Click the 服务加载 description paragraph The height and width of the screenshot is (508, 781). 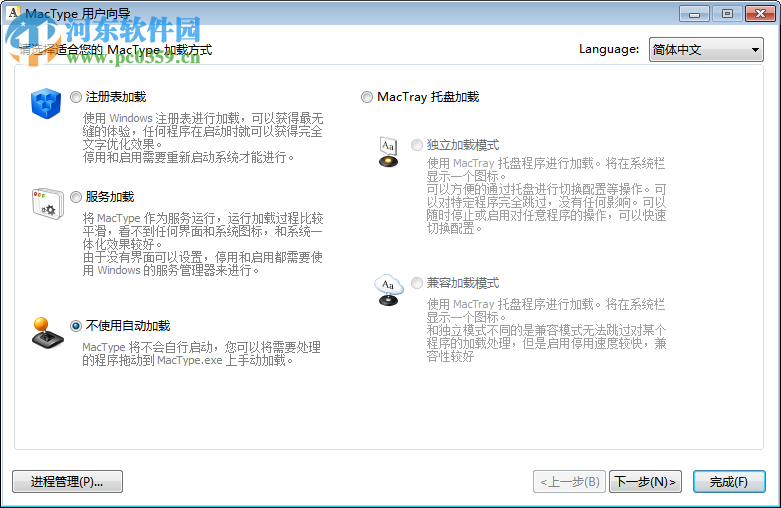pyautogui.click(x=203, y=244)
